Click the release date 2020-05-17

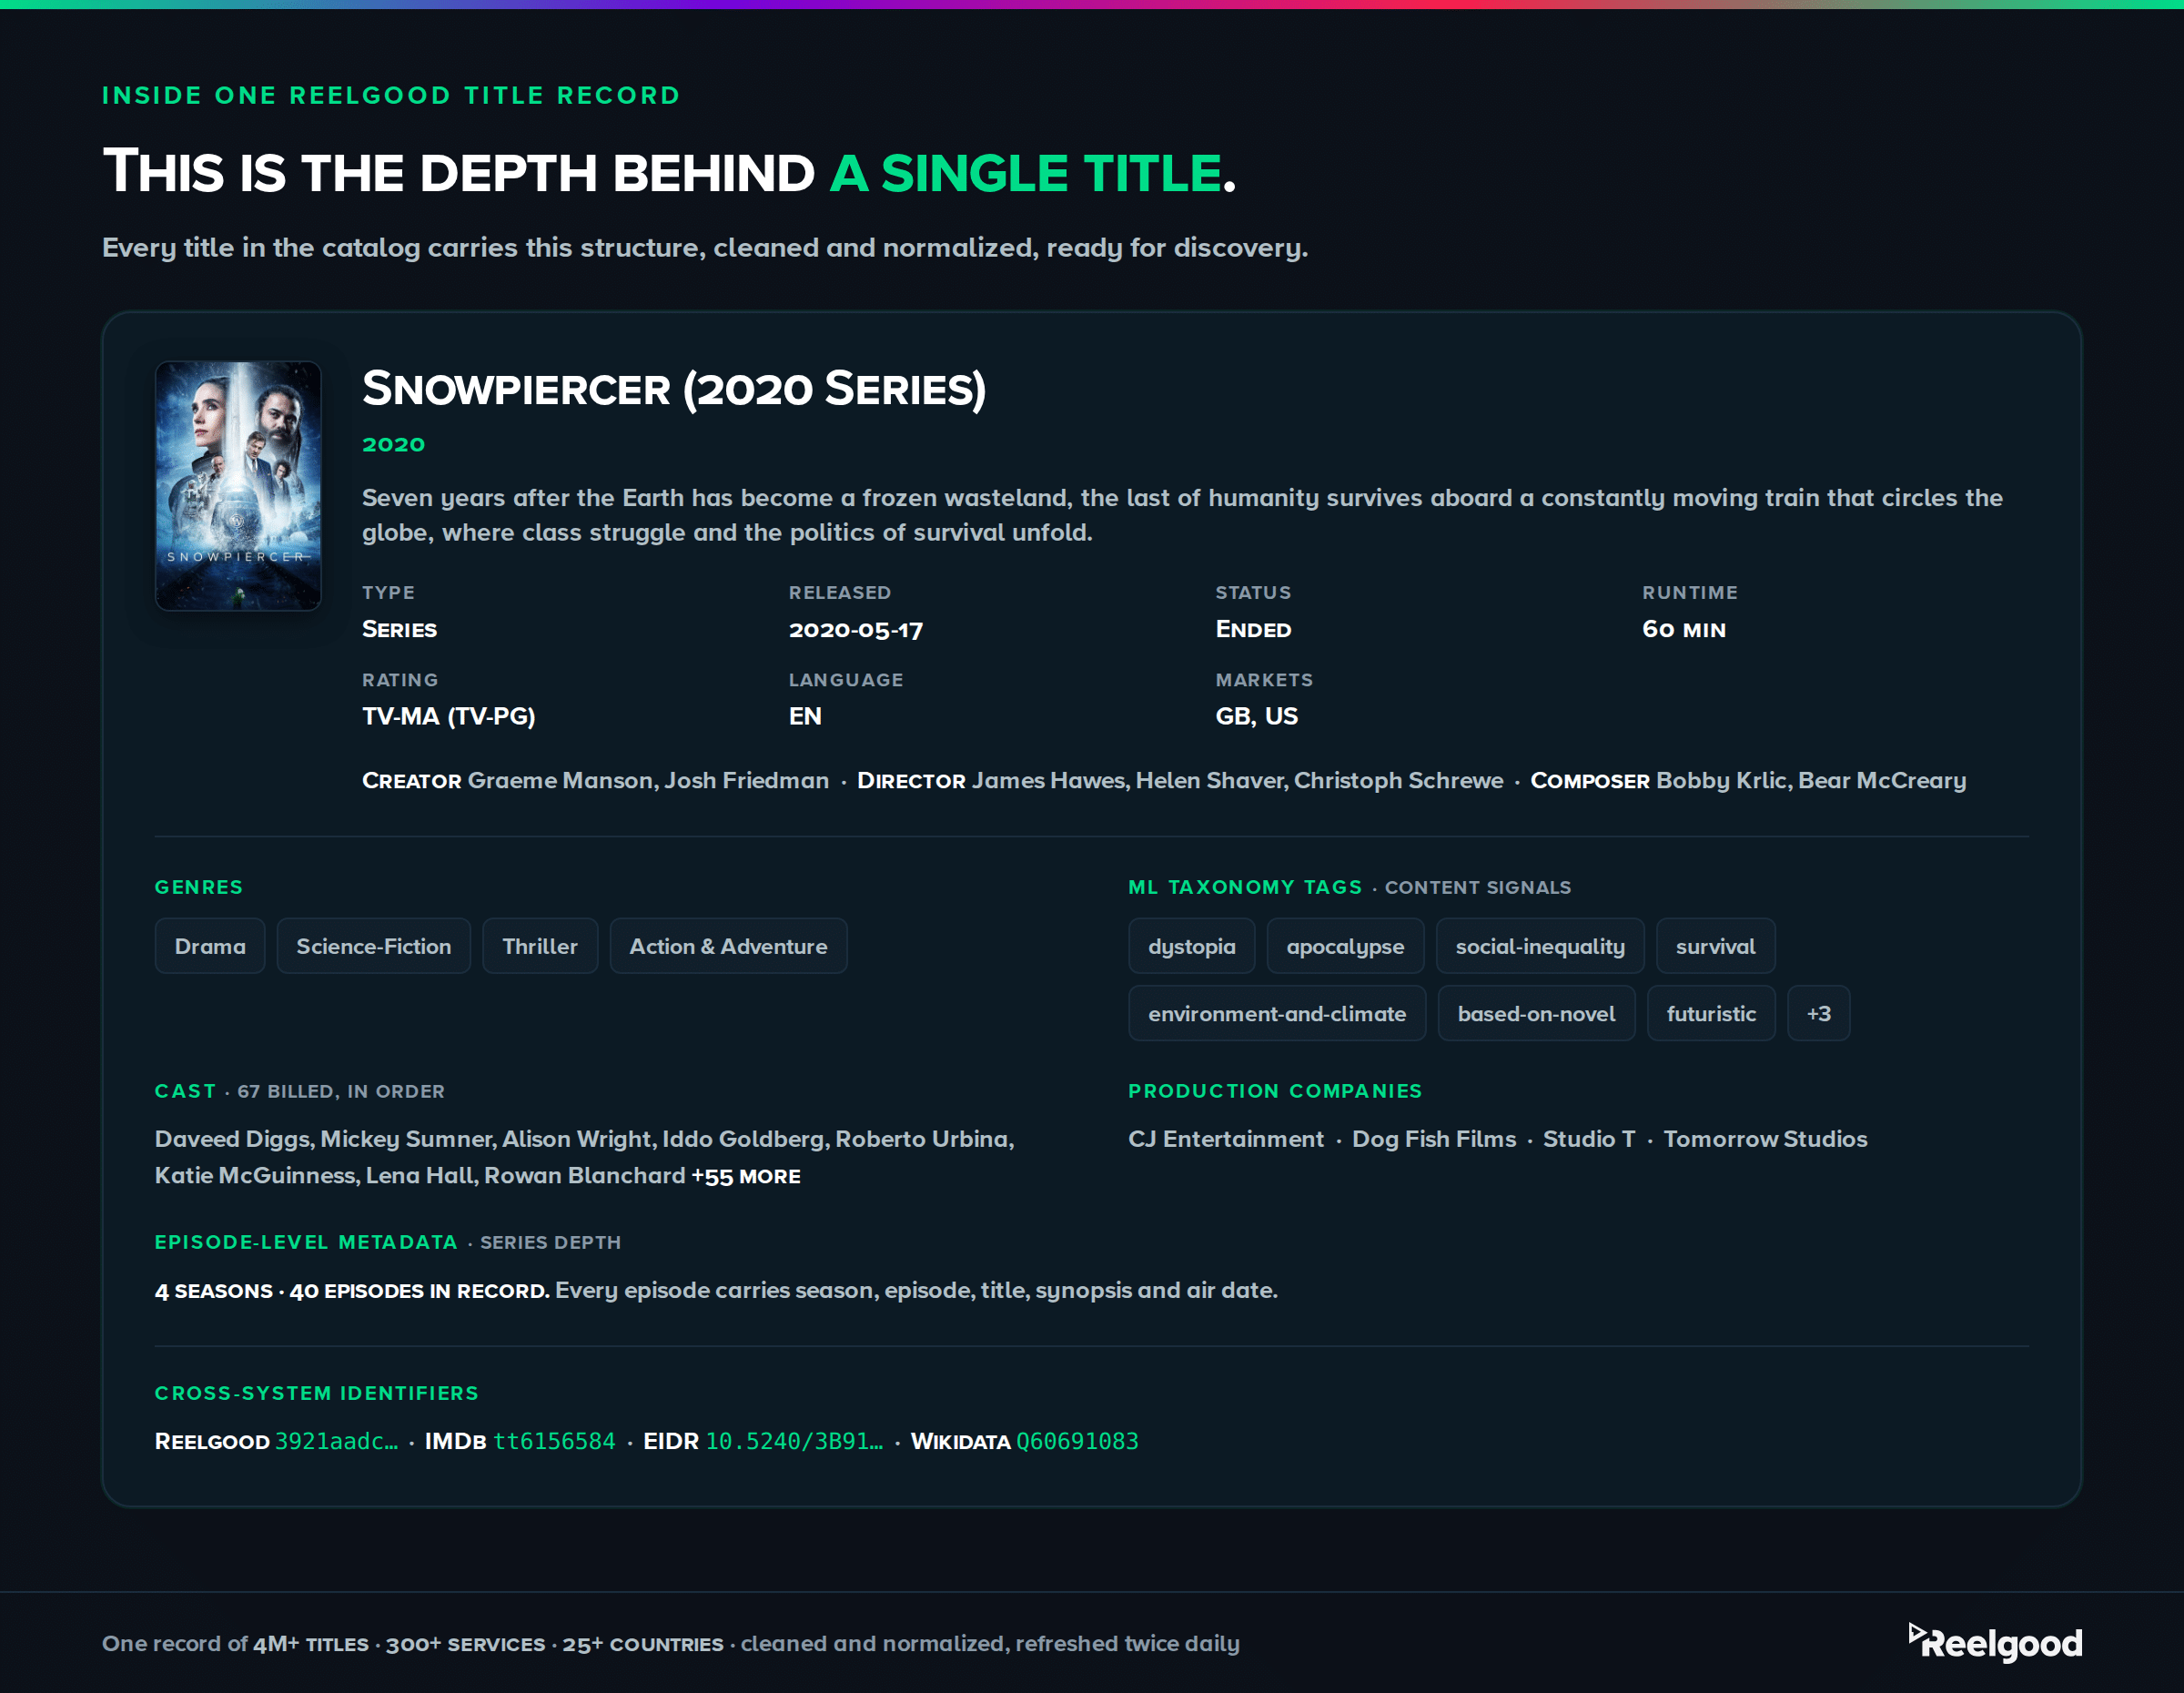[856, 630]
